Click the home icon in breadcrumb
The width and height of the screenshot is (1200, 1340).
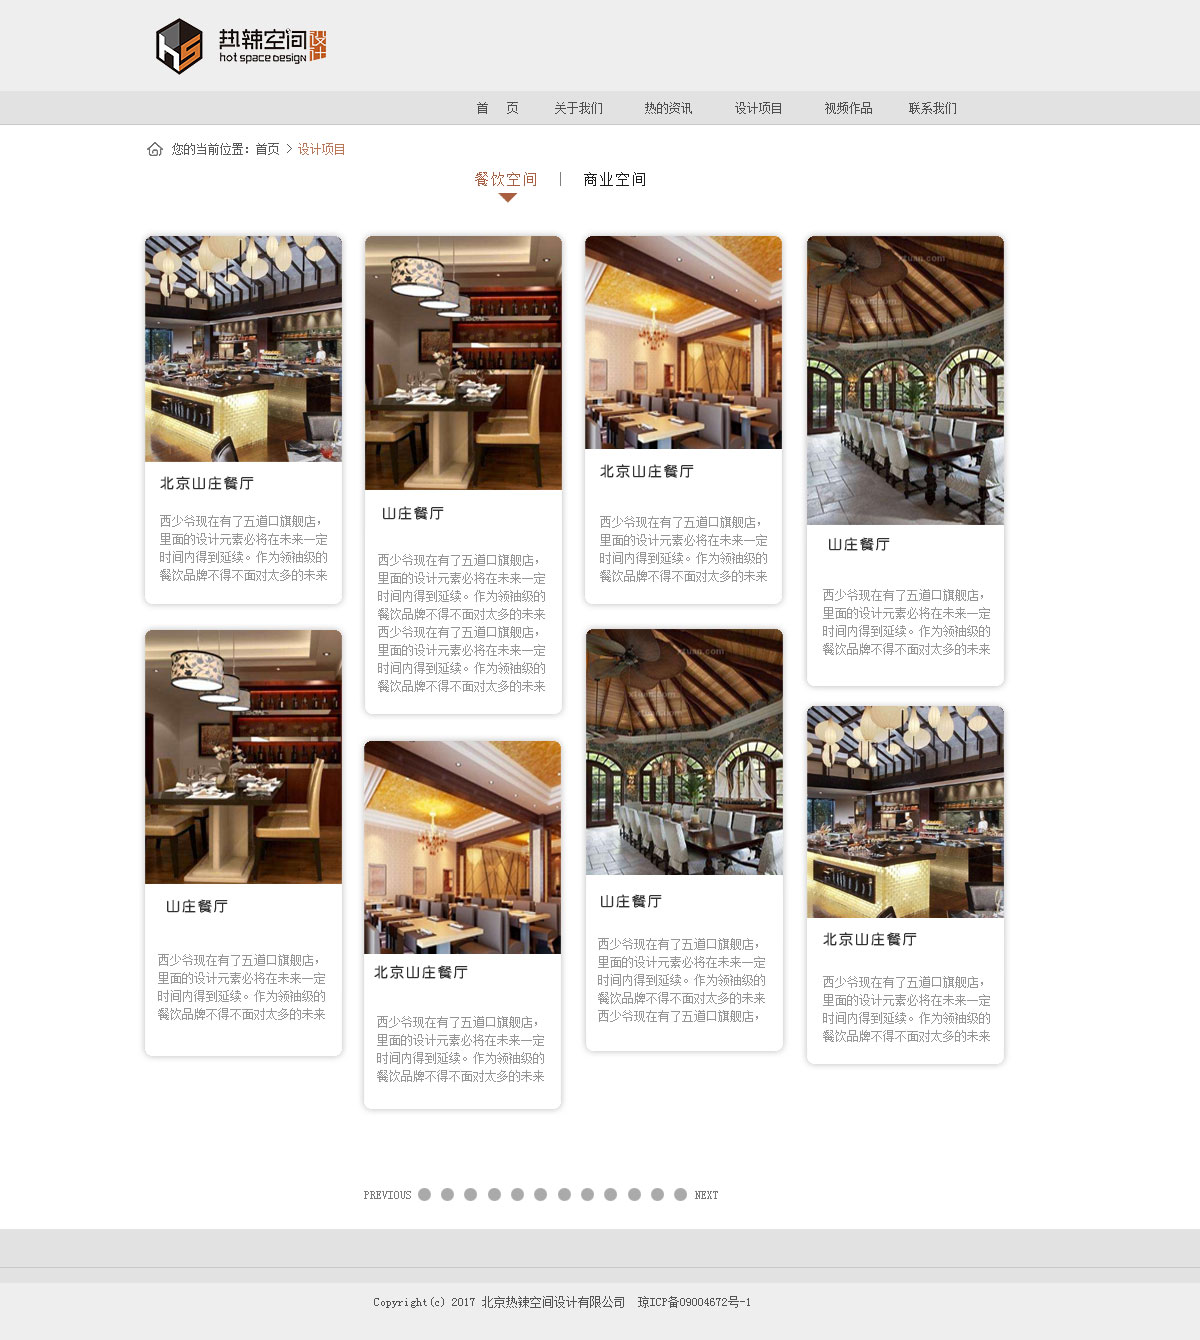(155, 149)
